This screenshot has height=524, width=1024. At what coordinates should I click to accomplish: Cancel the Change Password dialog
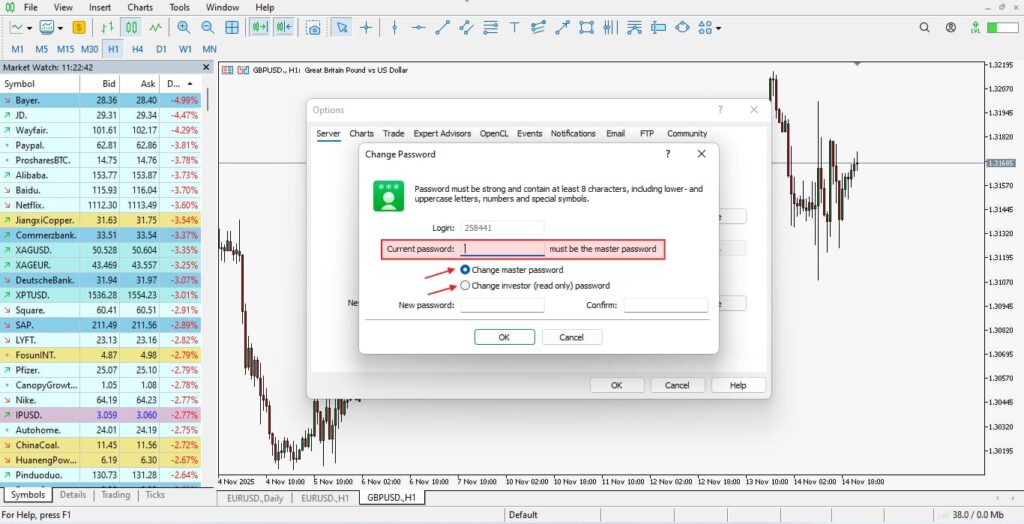[x=571, y=337]
